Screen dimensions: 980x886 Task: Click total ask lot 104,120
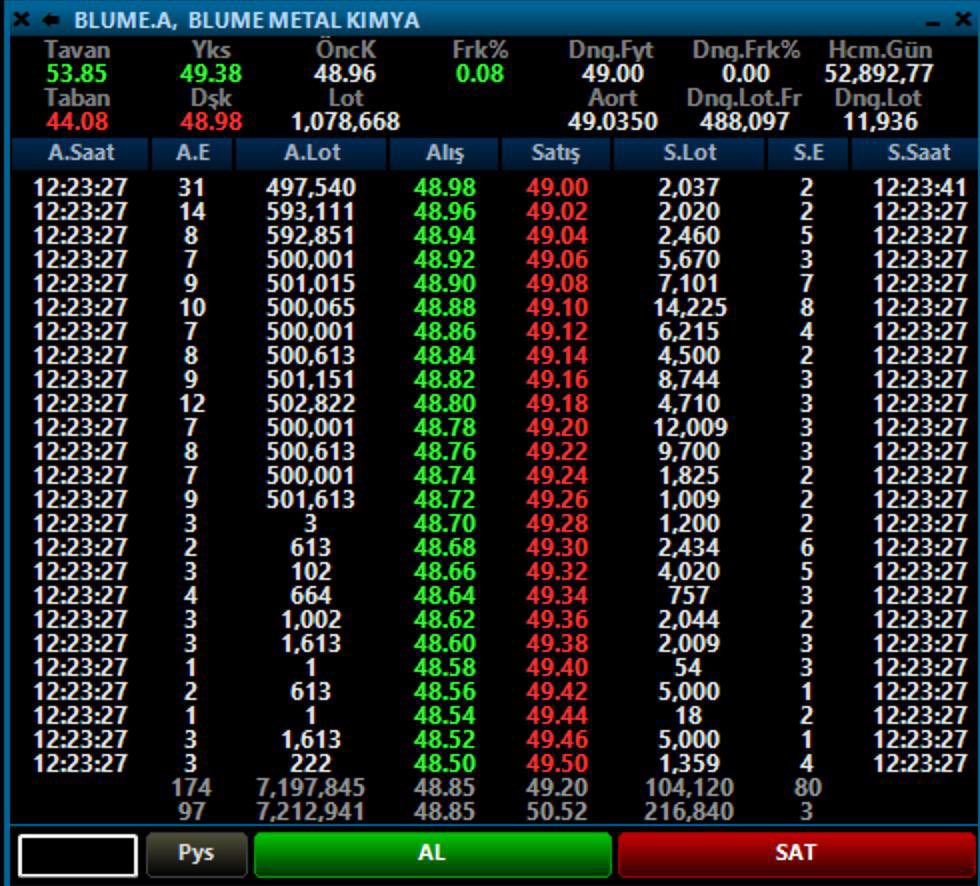point(689,788)
